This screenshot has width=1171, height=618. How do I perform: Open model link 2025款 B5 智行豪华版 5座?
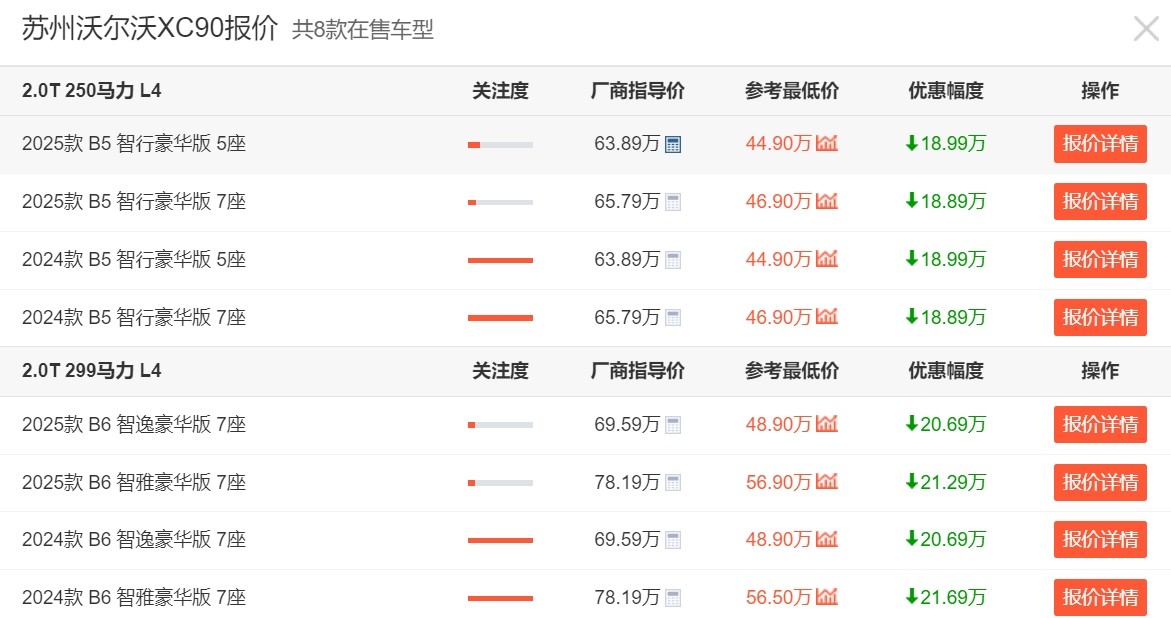click(x=134, y=143)
